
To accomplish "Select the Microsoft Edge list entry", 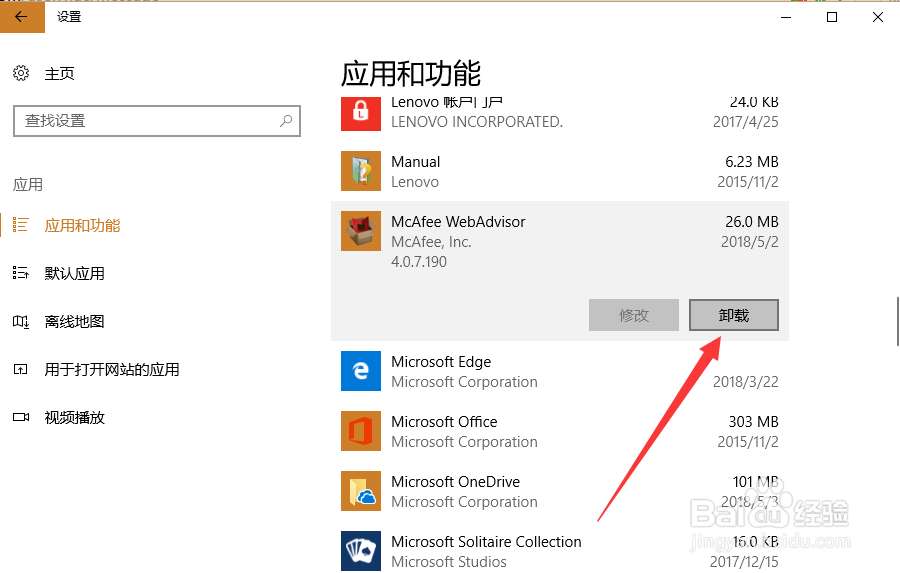I will tap(560, 371).
